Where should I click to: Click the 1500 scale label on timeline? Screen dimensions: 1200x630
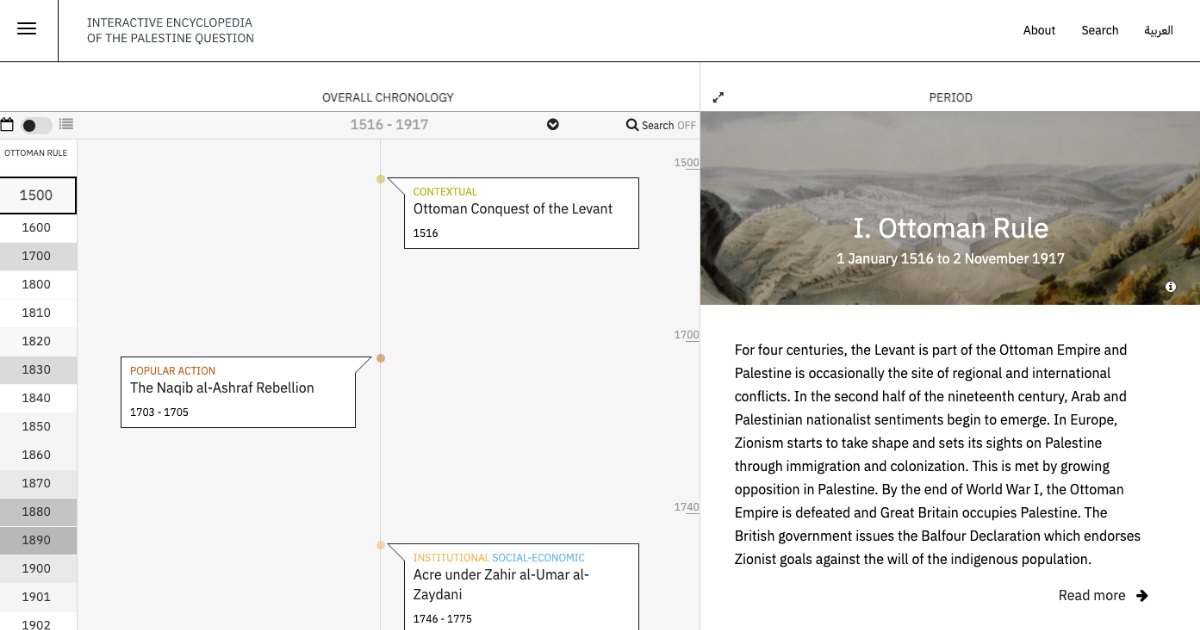[686, 163]
